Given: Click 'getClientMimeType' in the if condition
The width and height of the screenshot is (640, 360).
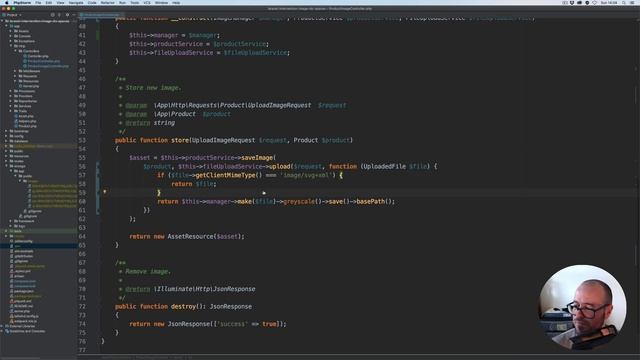Looking at the screenshot, I should pos(225,175).
